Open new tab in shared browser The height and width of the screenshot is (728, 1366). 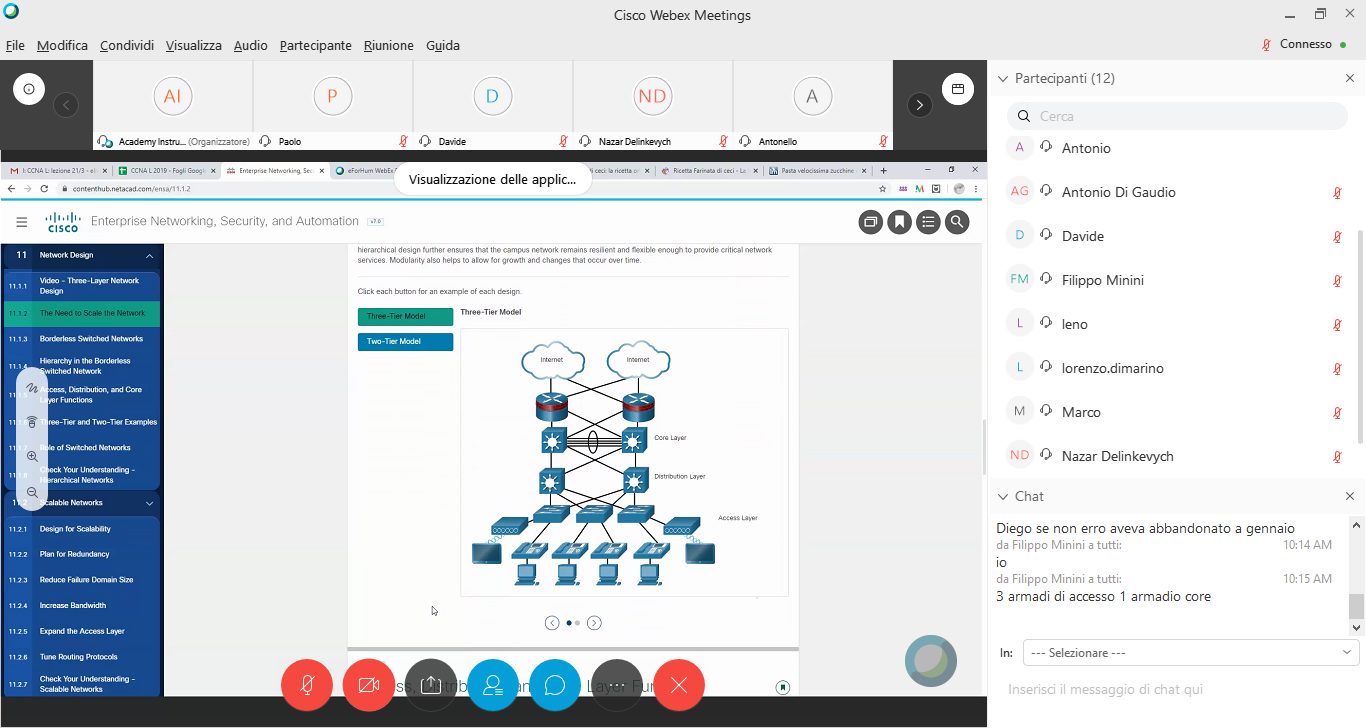point(883,171)
